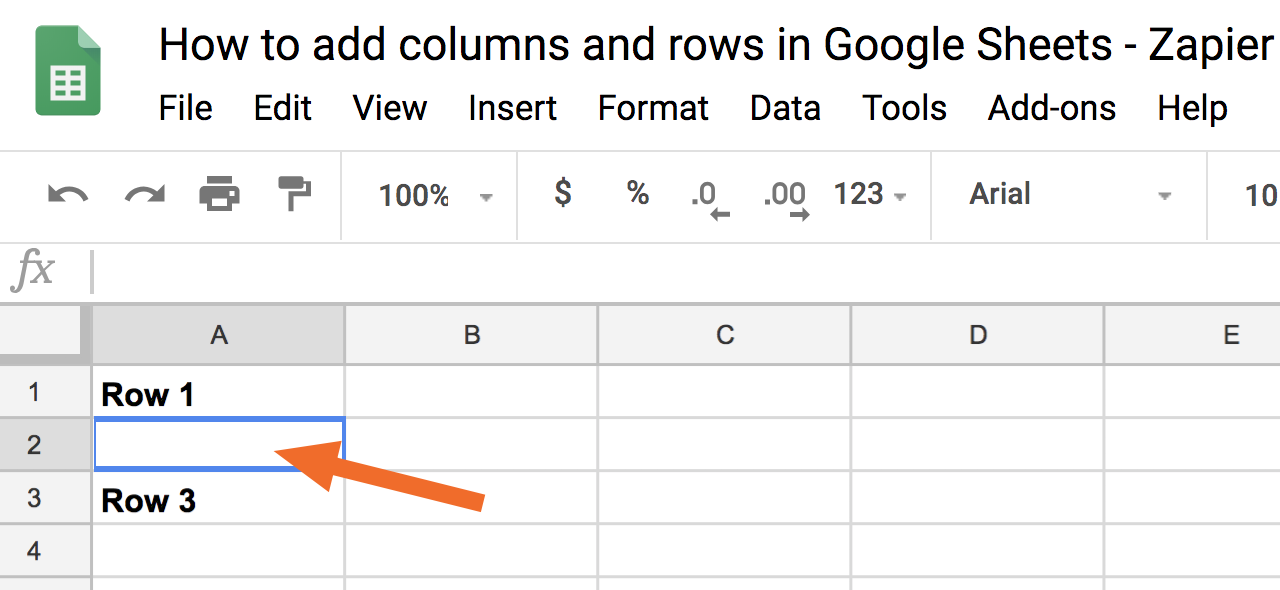Select column B header
This screenshot has width=1280, height=590.
(472, 335)
